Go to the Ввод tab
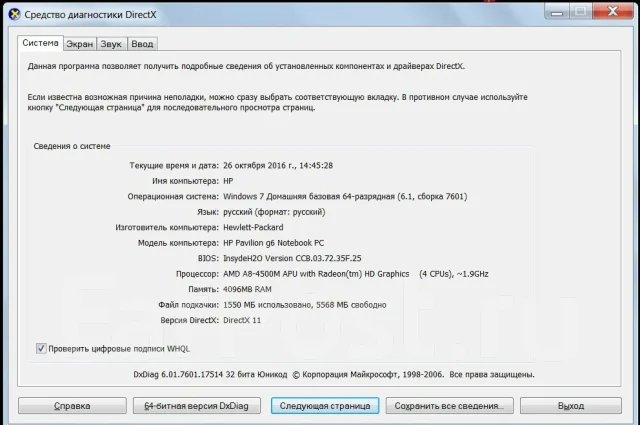 [142, 44]
